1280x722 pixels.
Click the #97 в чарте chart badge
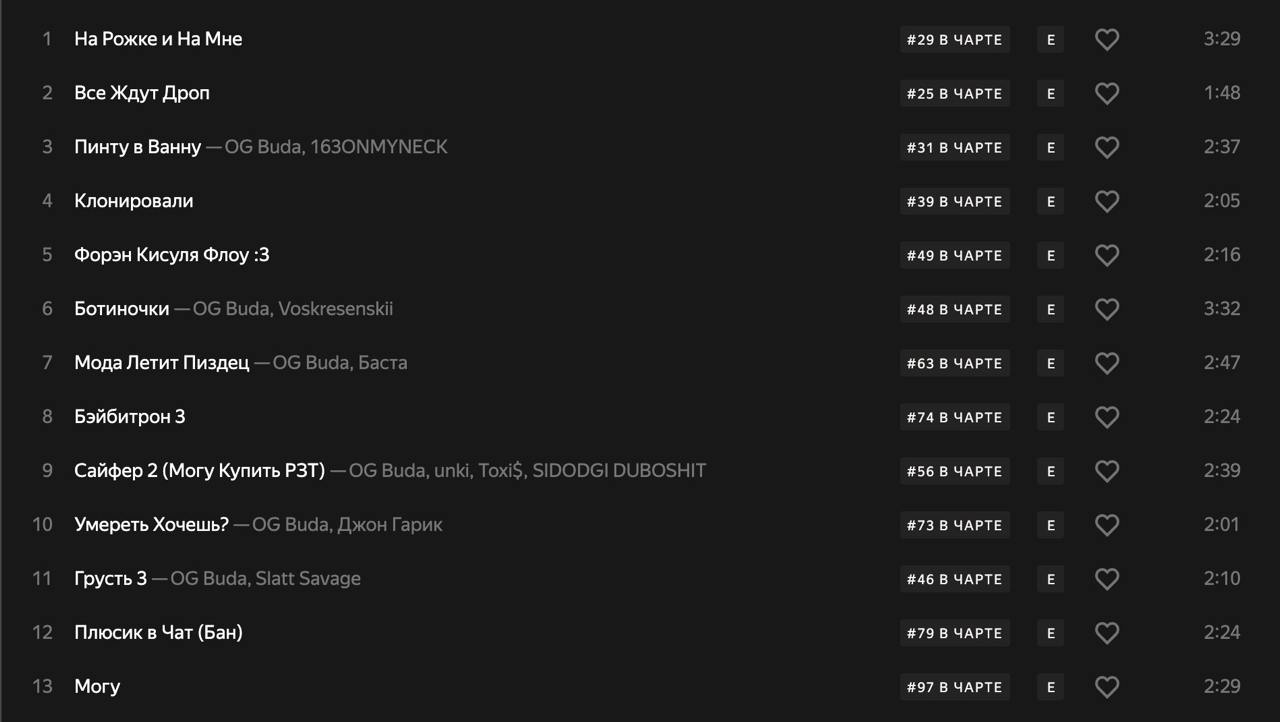click(x=954, y=687)
